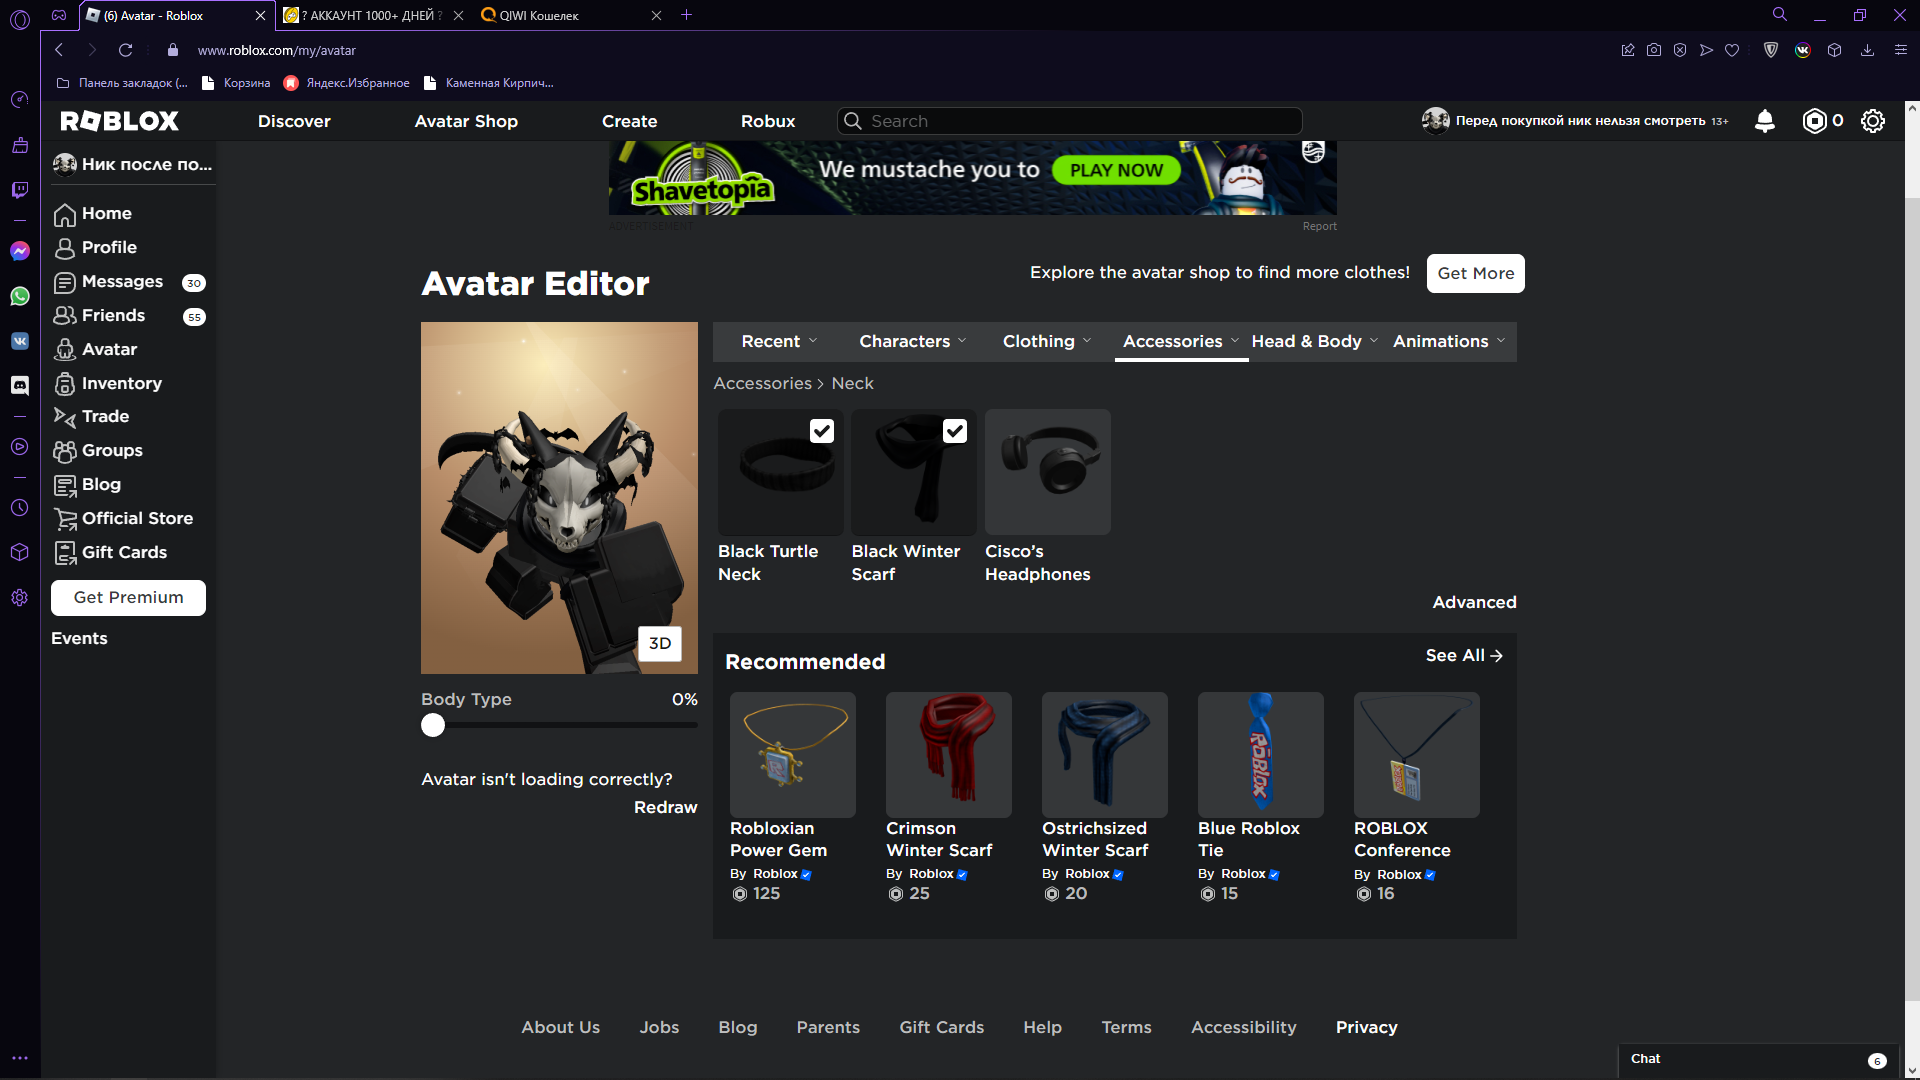
Task: Open the Privacy footer link
Action: [x=1367, y=1027]
